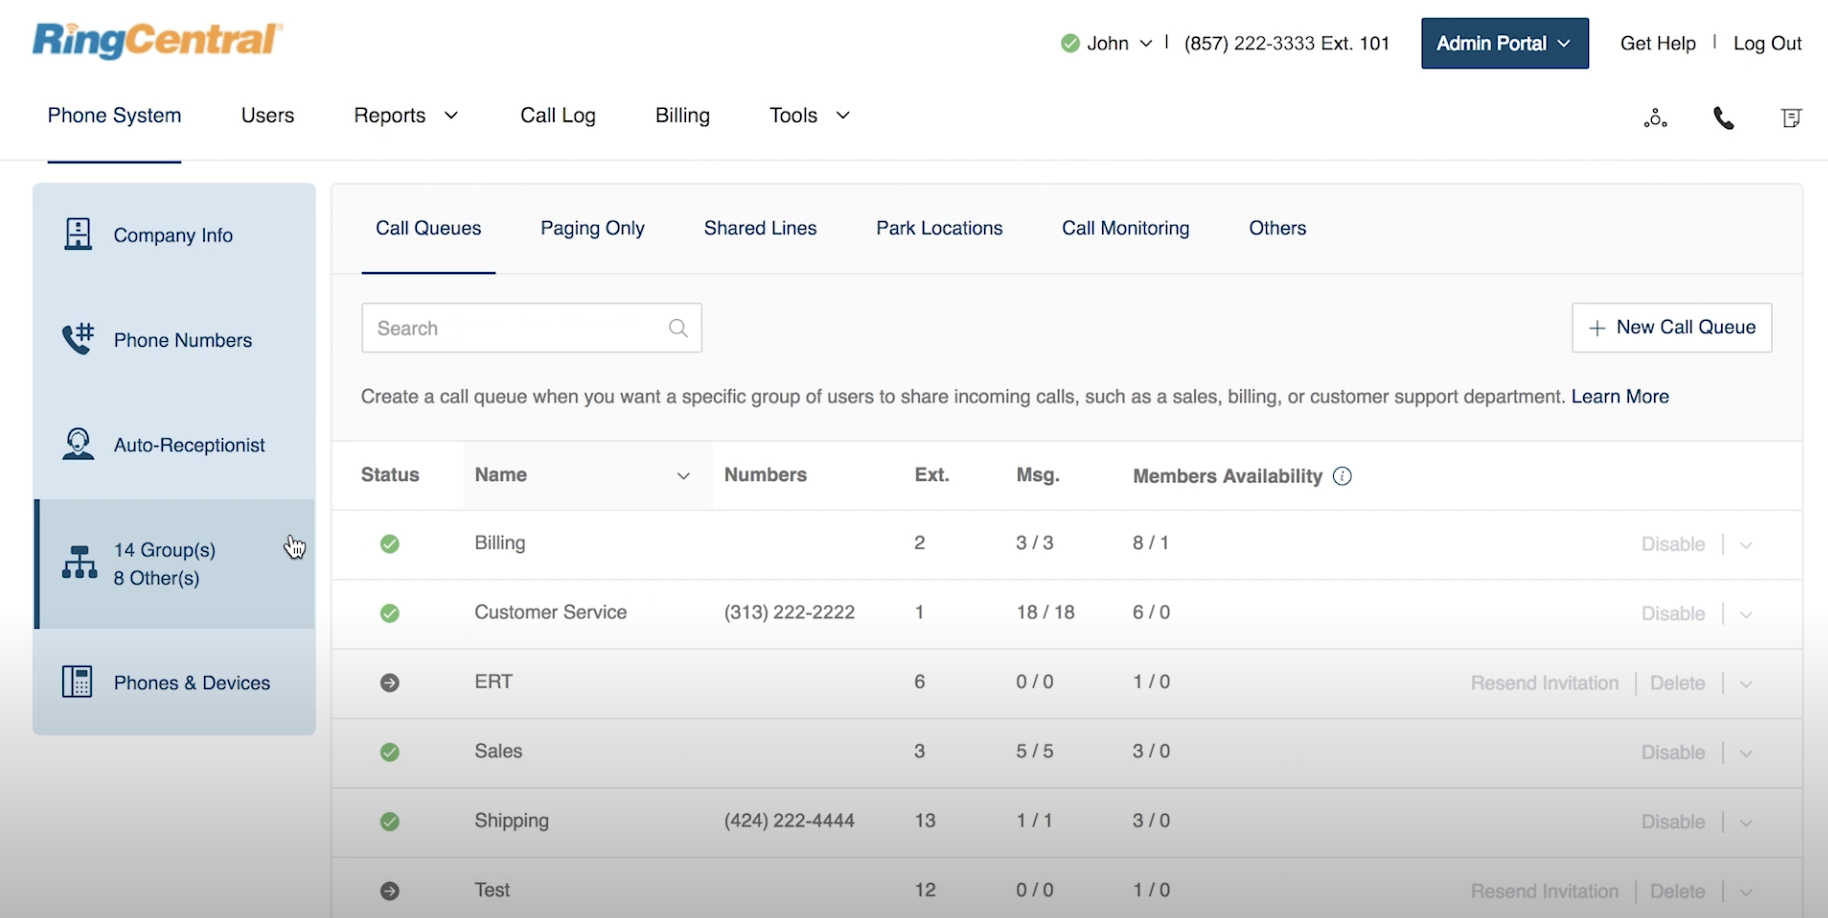Image resolution: width=1828 pixels, height=918 pixels.
Task: Click the Auto-Receptionist headset icon
Action: pos(78,444)
